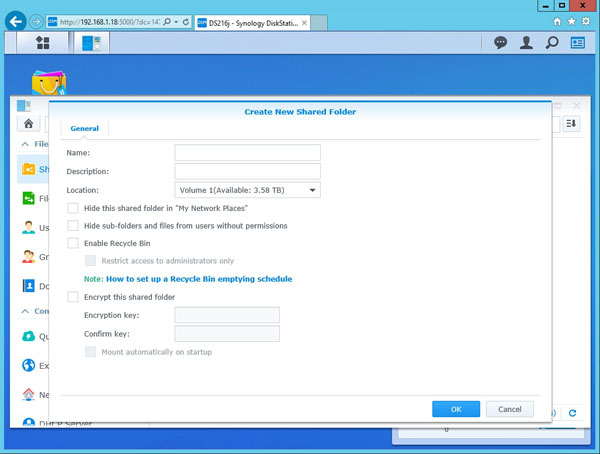The width and height of the screenshot is (600, 454).
Task: Refresh the page using address bar reload icon
Action: tap(186, 22)
